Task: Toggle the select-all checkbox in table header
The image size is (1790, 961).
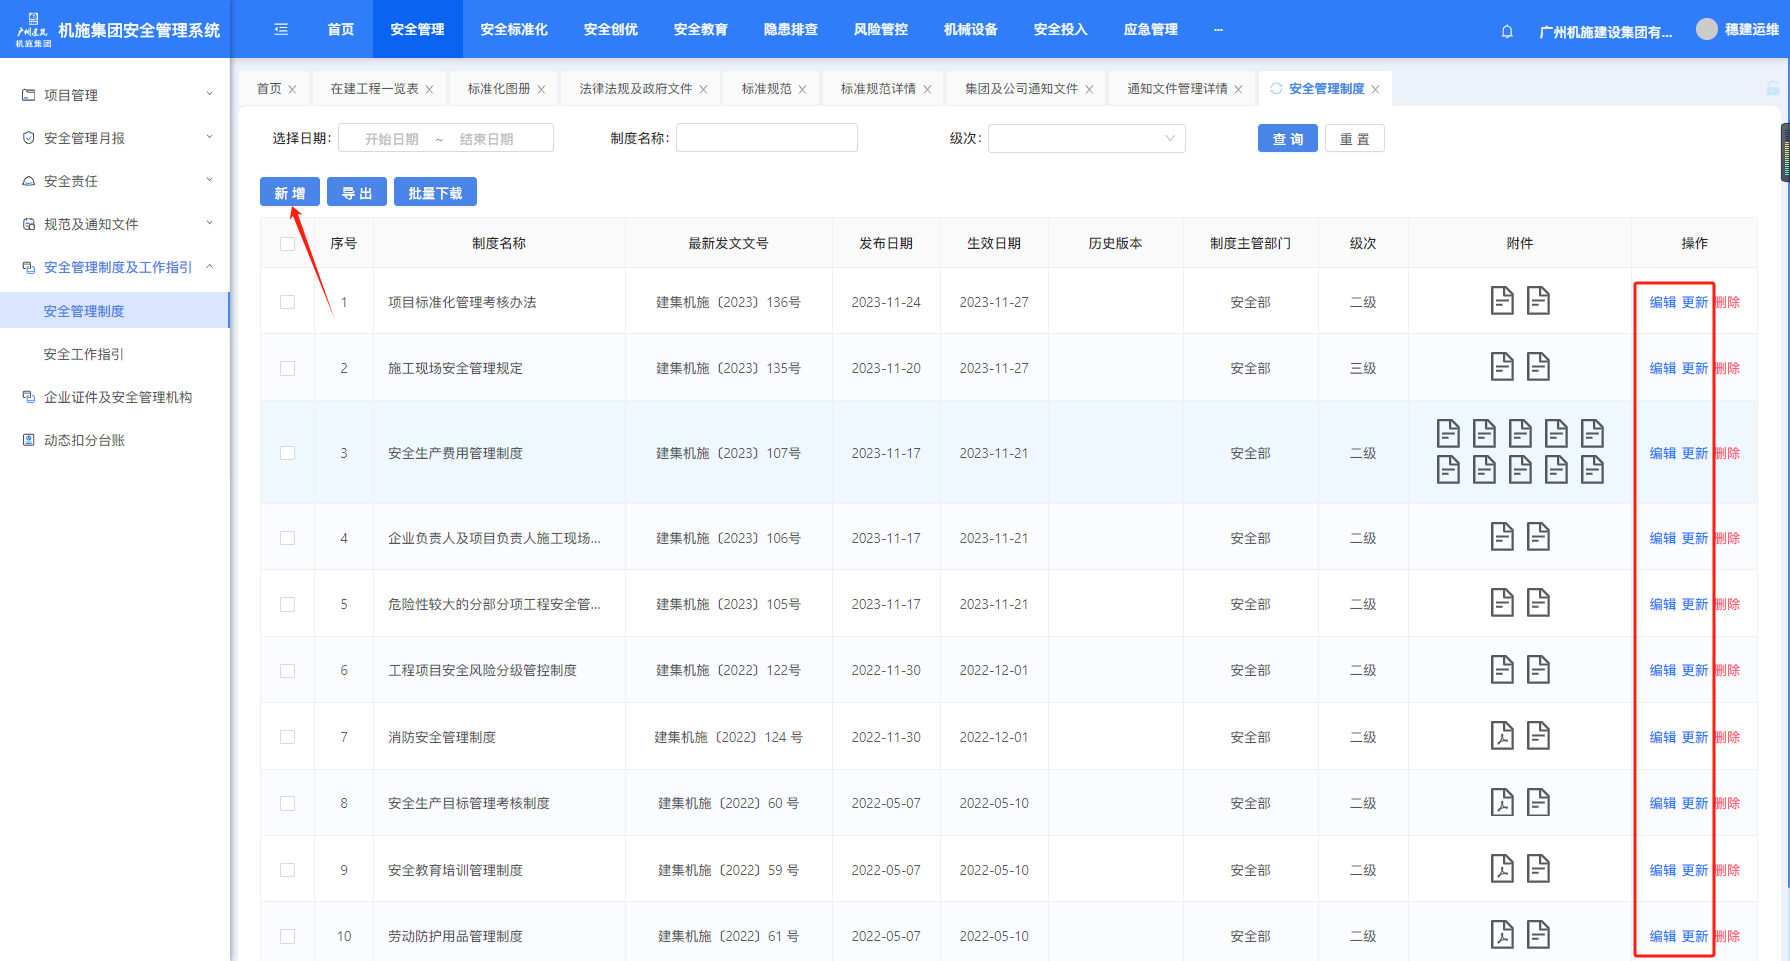Action: [287, 244]
